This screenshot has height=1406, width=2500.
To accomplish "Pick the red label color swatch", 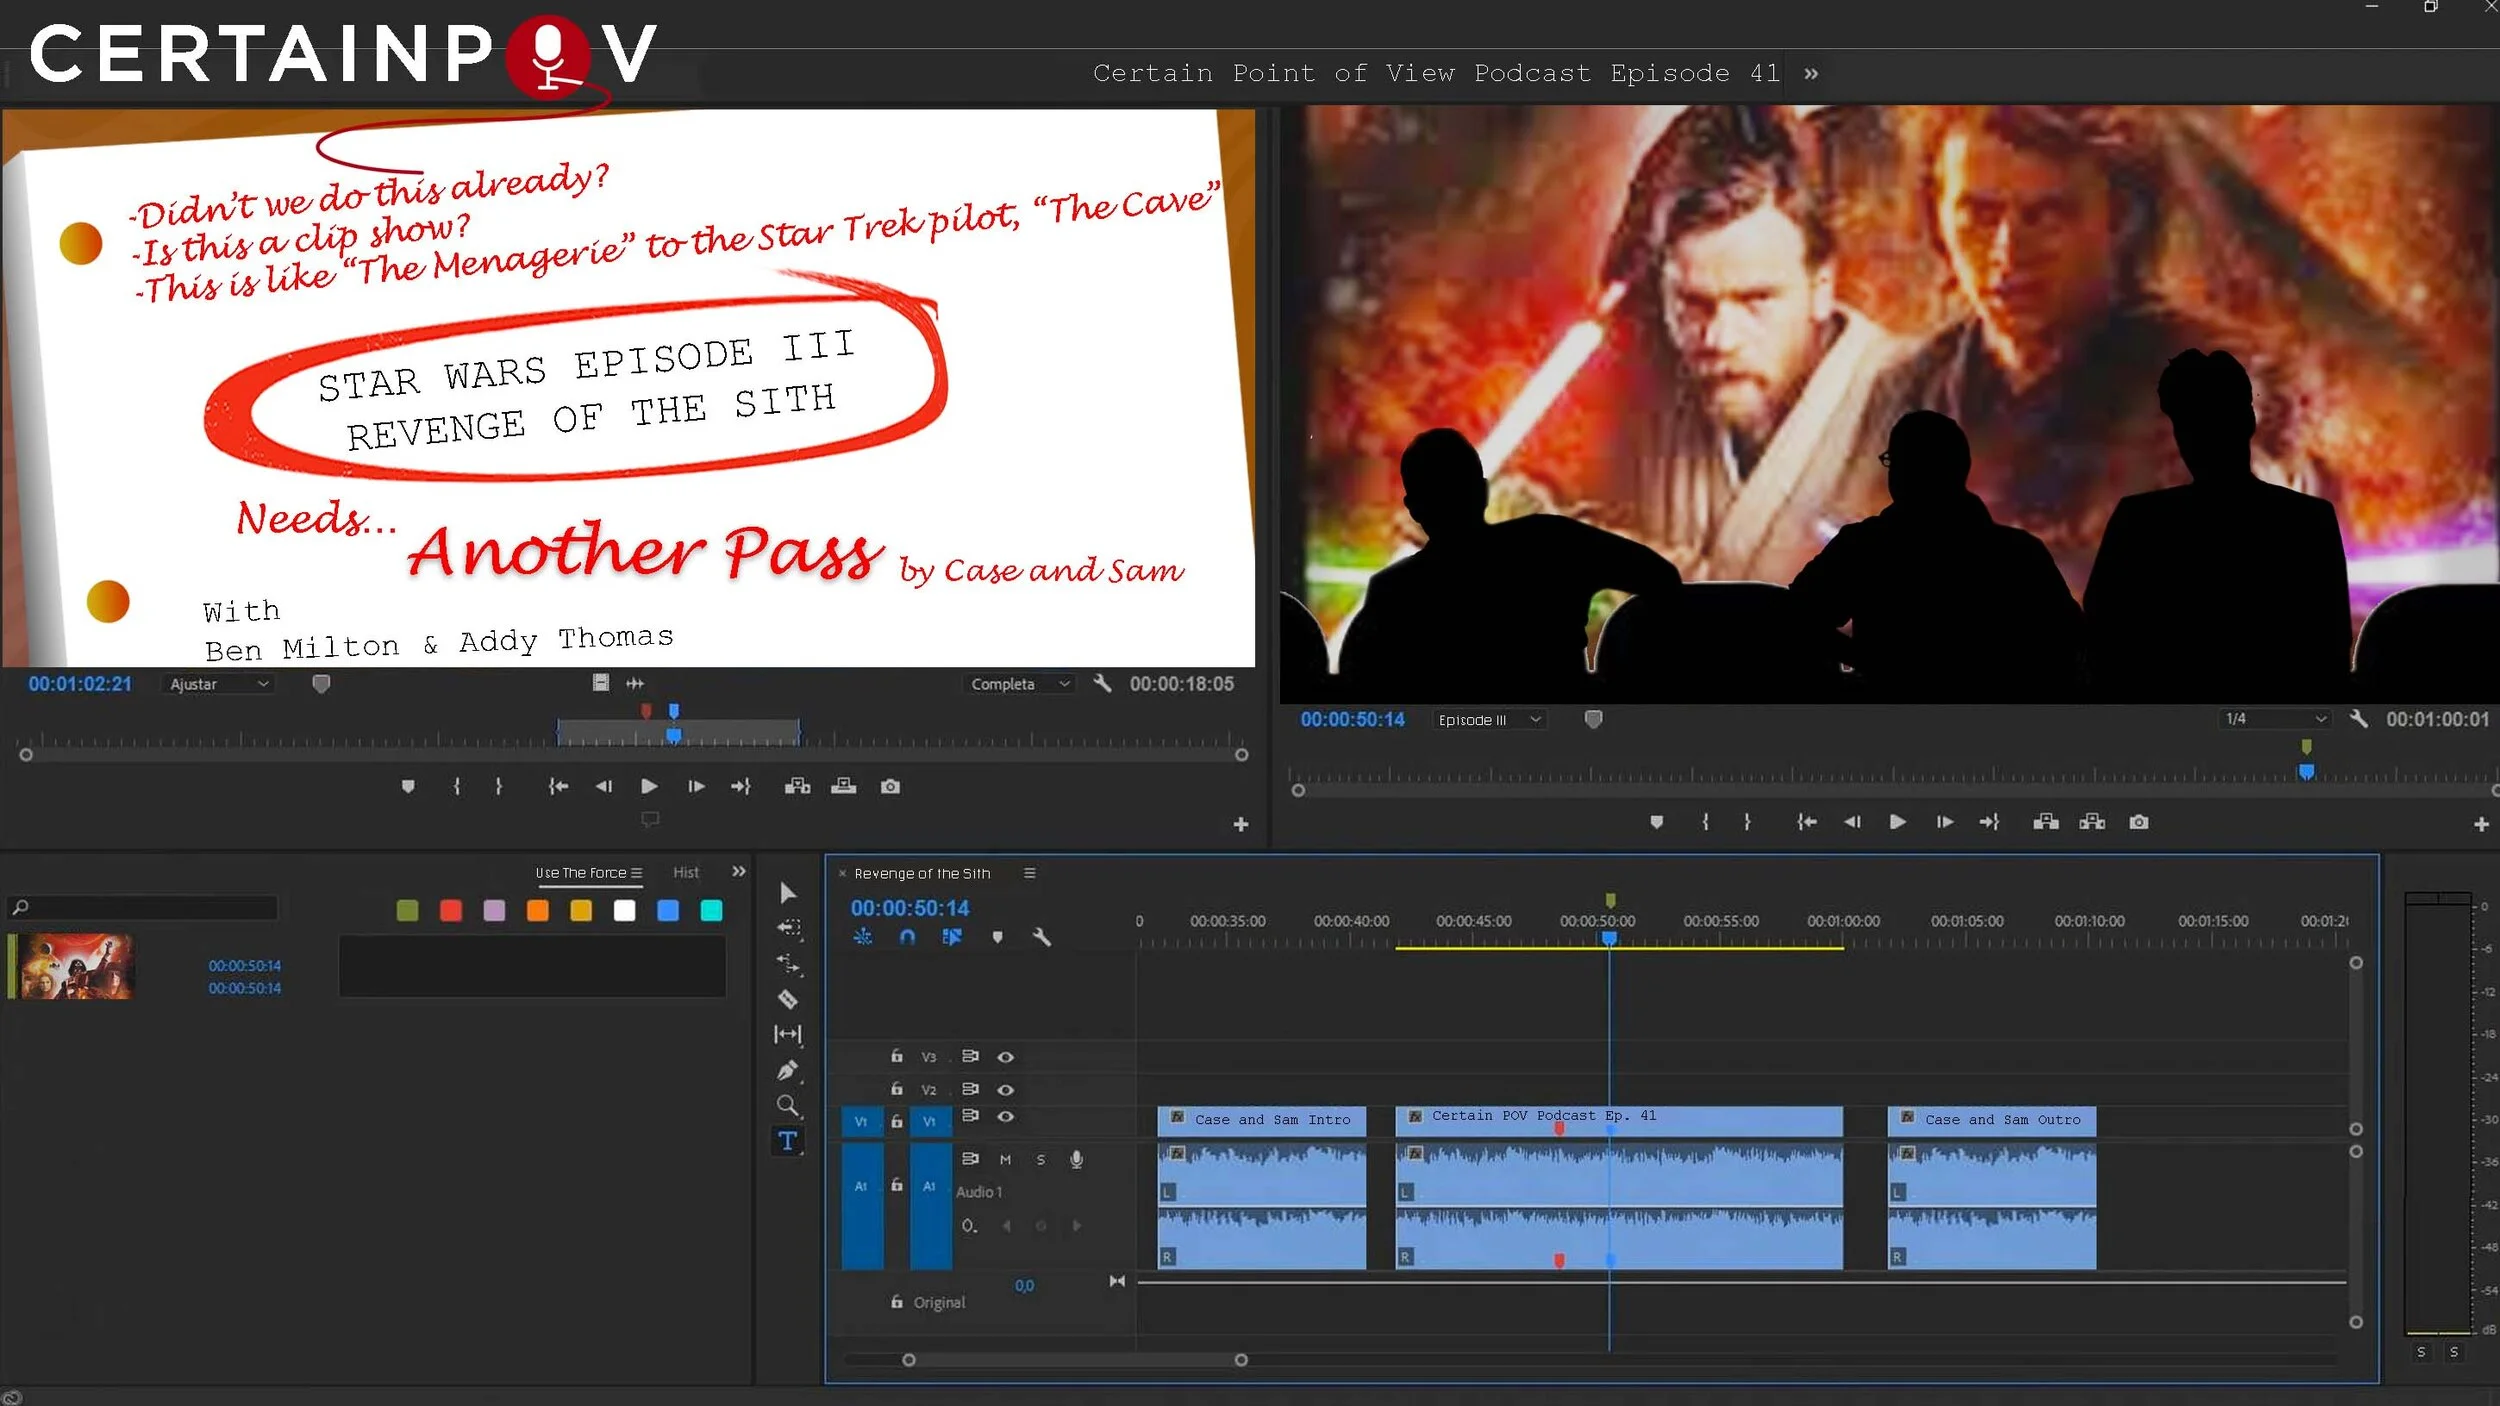I will [451, 911].
